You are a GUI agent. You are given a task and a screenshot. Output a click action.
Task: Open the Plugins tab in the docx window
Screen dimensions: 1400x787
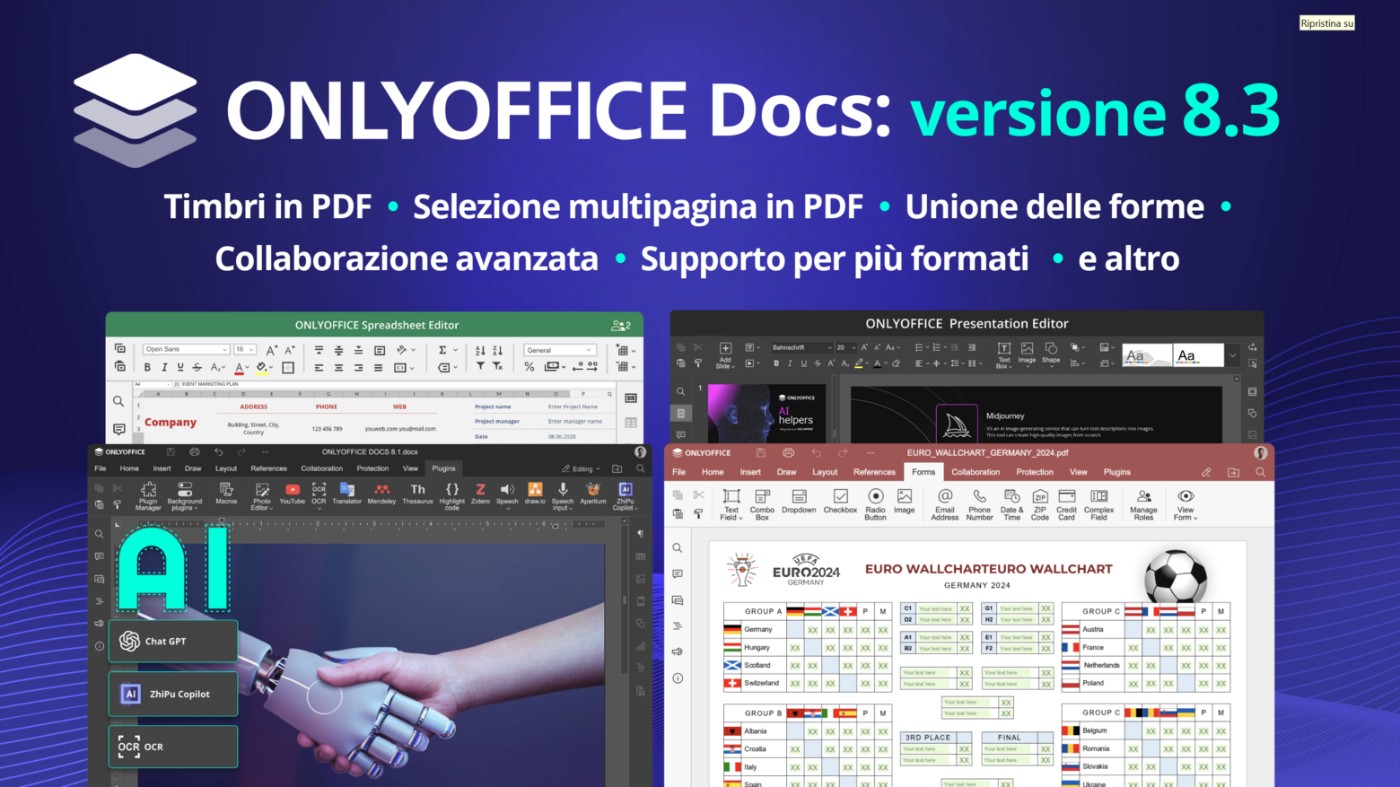[443, 468]
